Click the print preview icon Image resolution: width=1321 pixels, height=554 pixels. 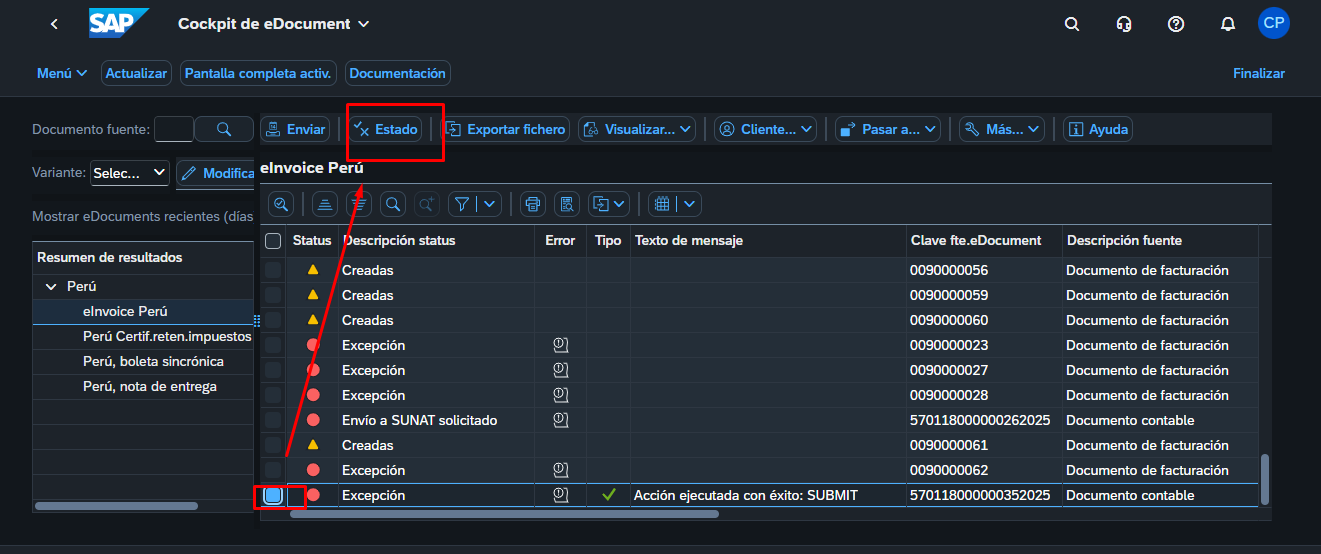coord(567,204)
